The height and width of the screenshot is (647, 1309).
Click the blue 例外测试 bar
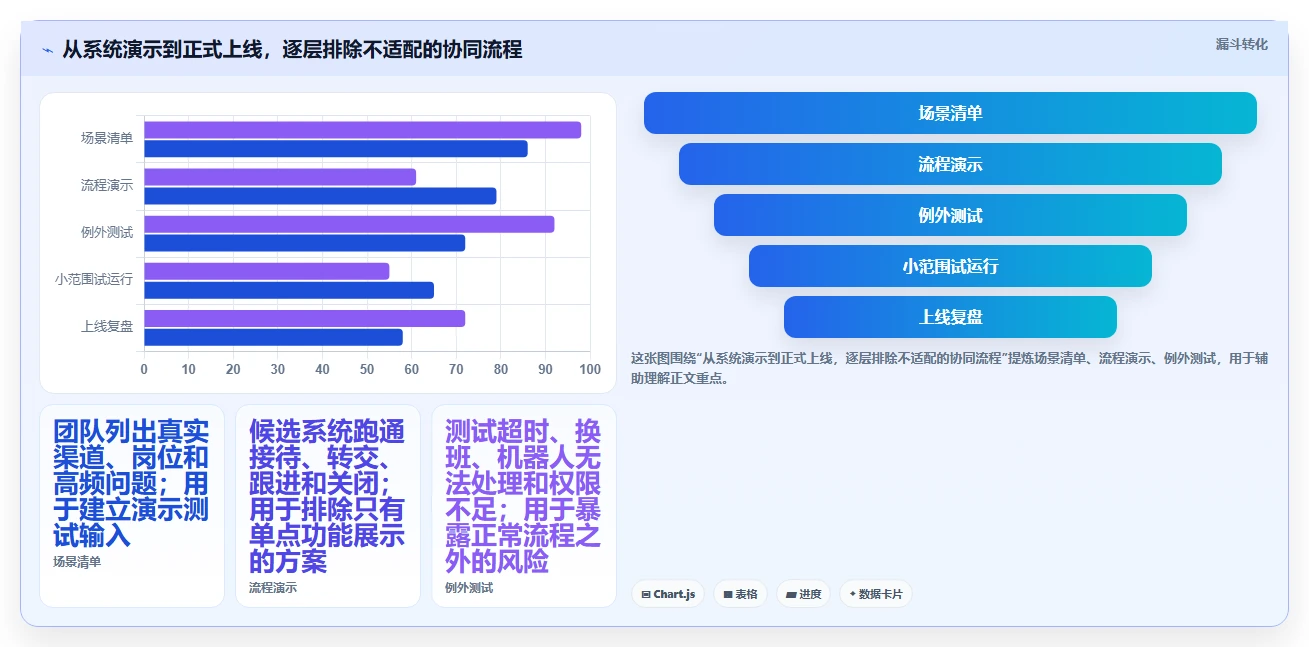(304, 243)
